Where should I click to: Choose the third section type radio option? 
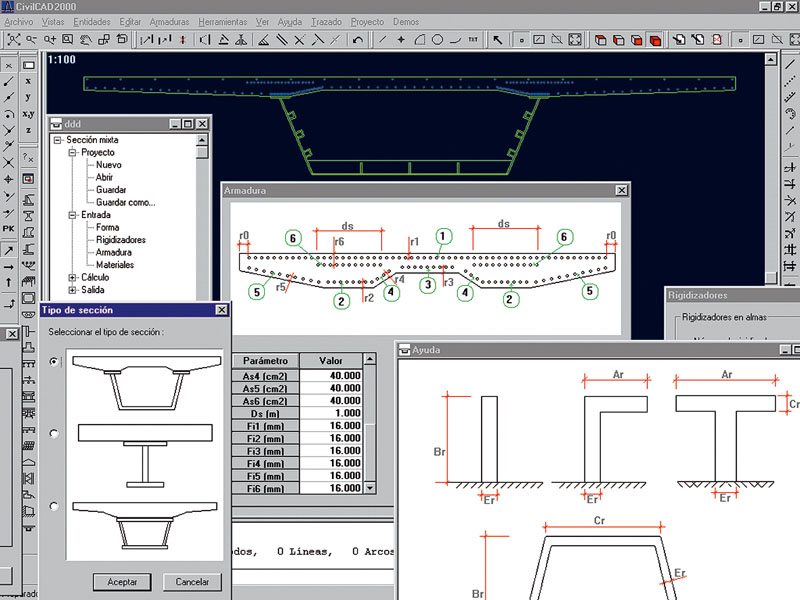[54, 506]
